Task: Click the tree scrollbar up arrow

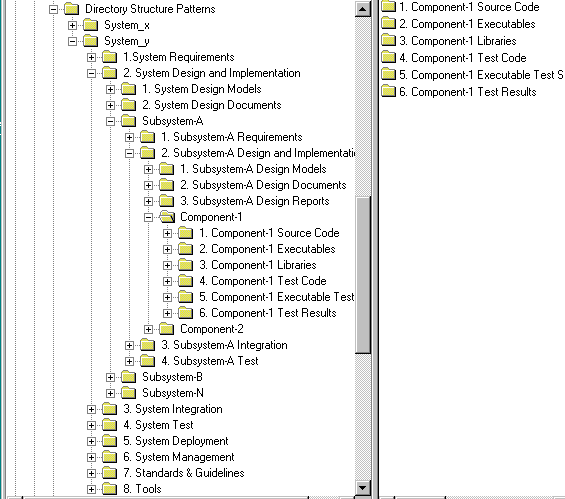Action: point(363,9)
